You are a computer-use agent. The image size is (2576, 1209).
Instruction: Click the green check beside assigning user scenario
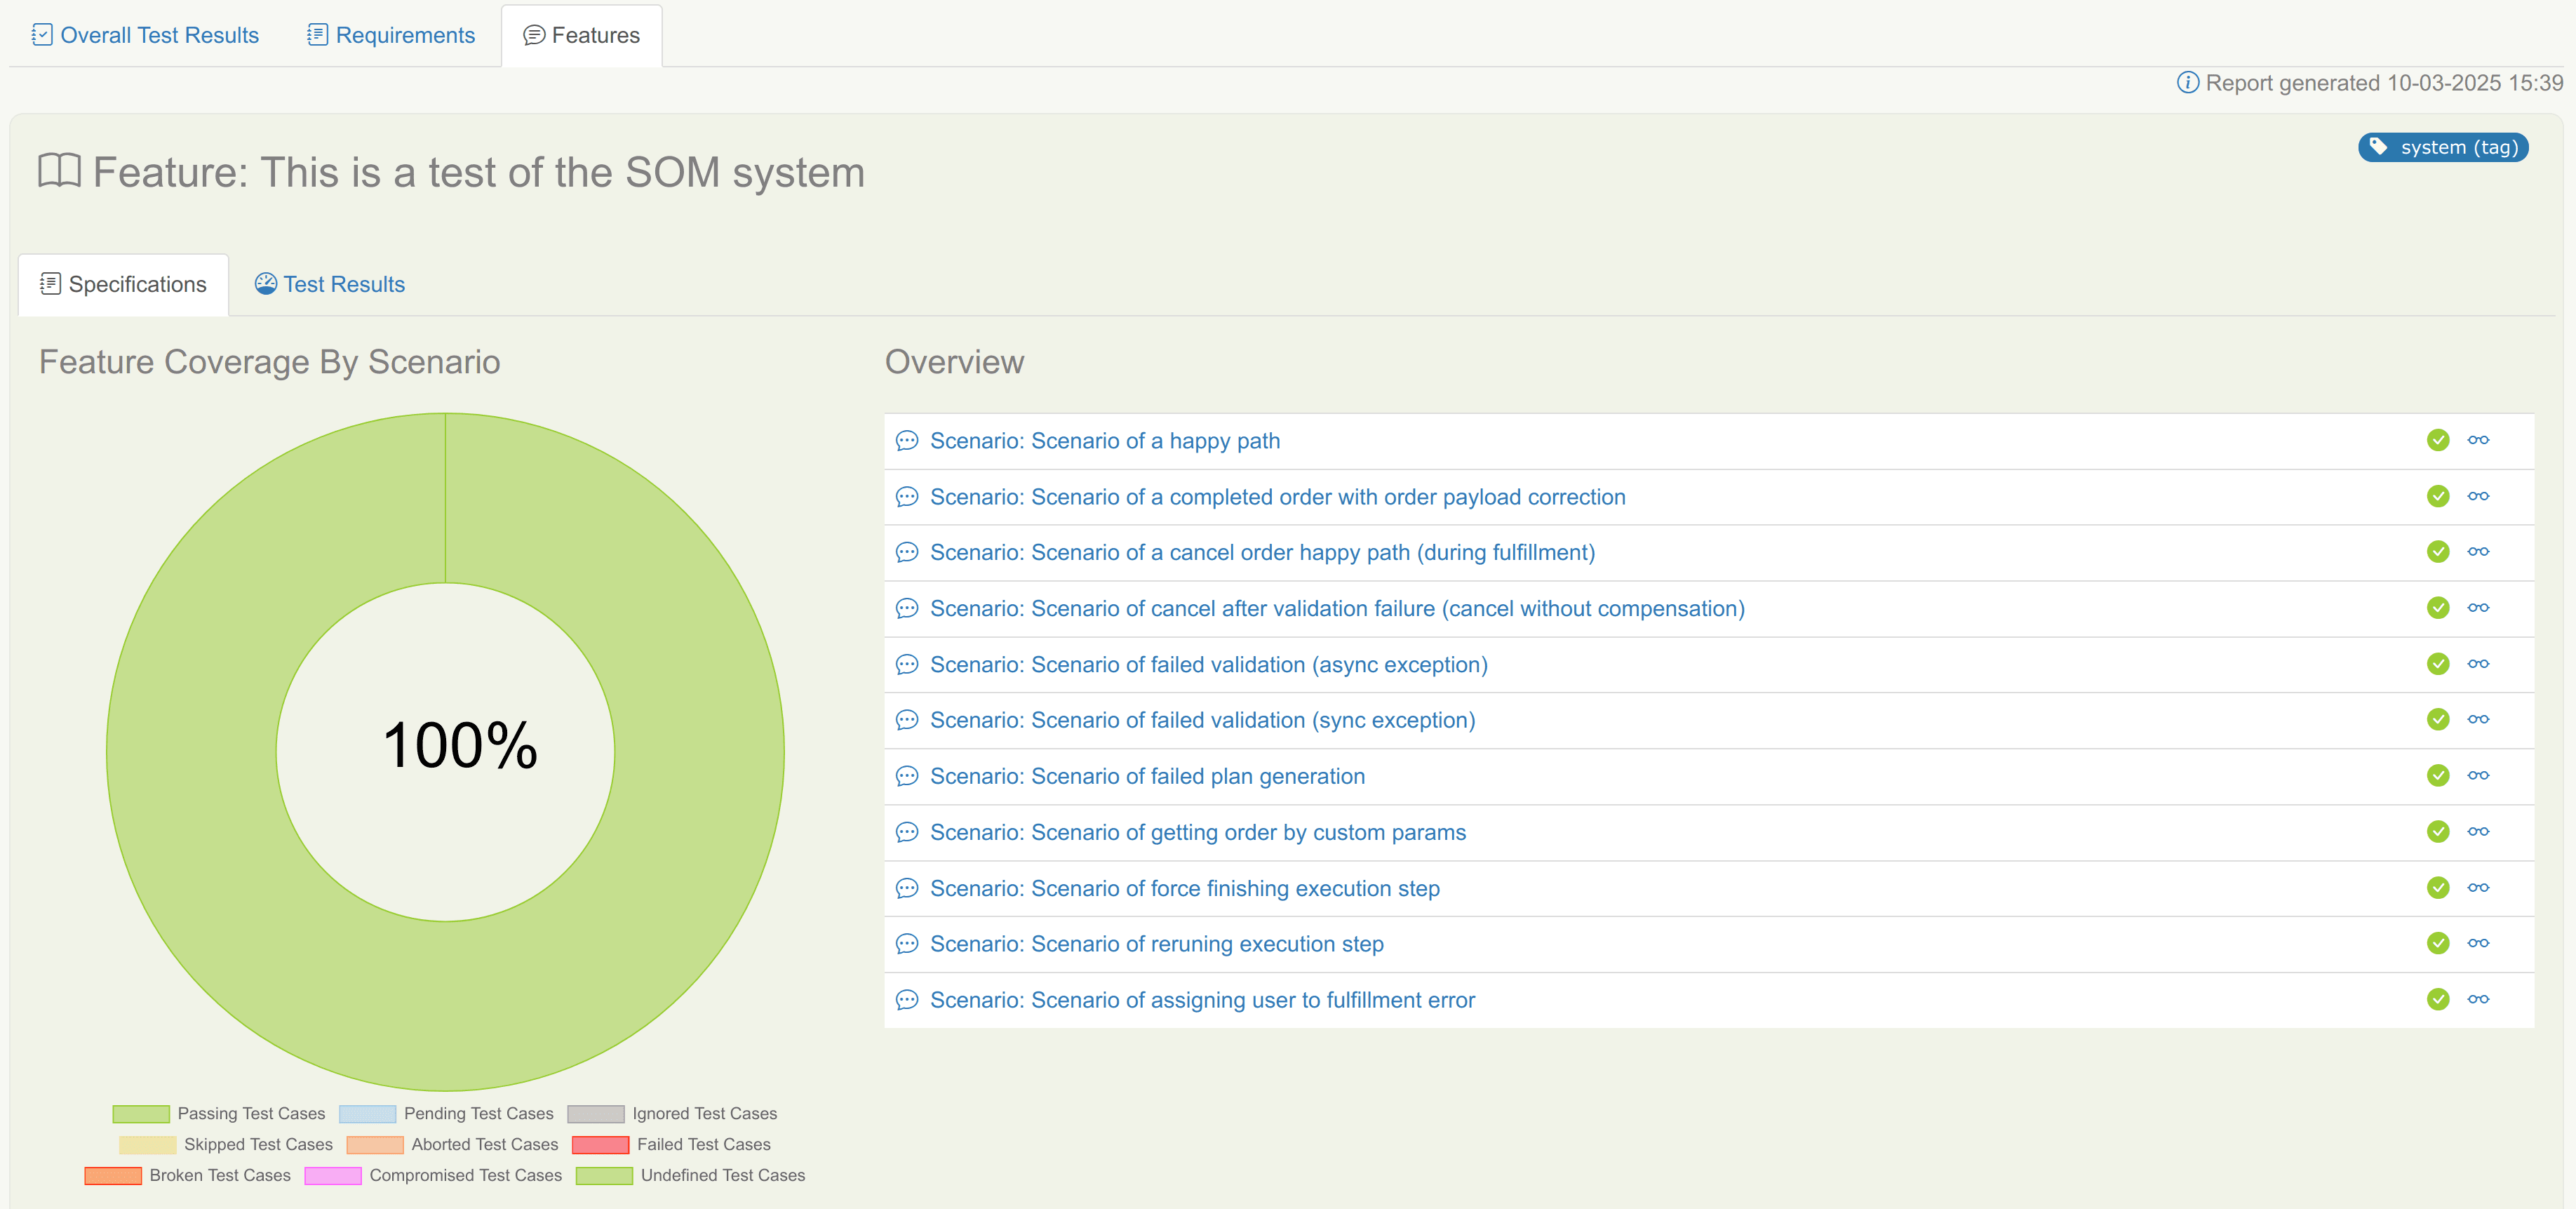(2438, 999)
